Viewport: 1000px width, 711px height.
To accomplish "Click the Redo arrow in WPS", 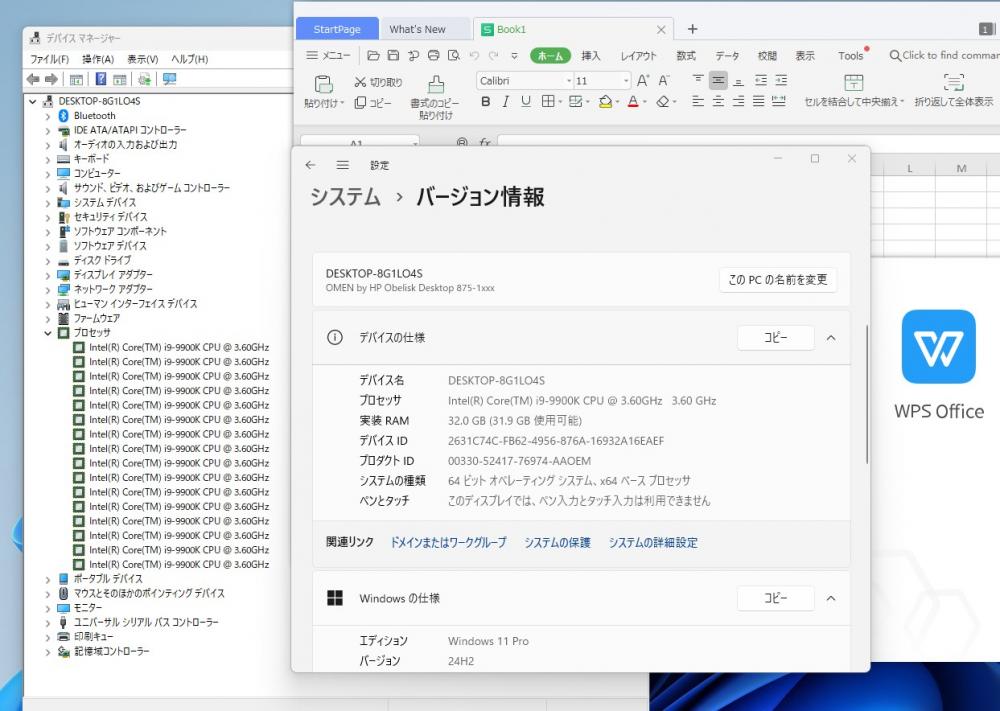I will click(x=494, y=55).
